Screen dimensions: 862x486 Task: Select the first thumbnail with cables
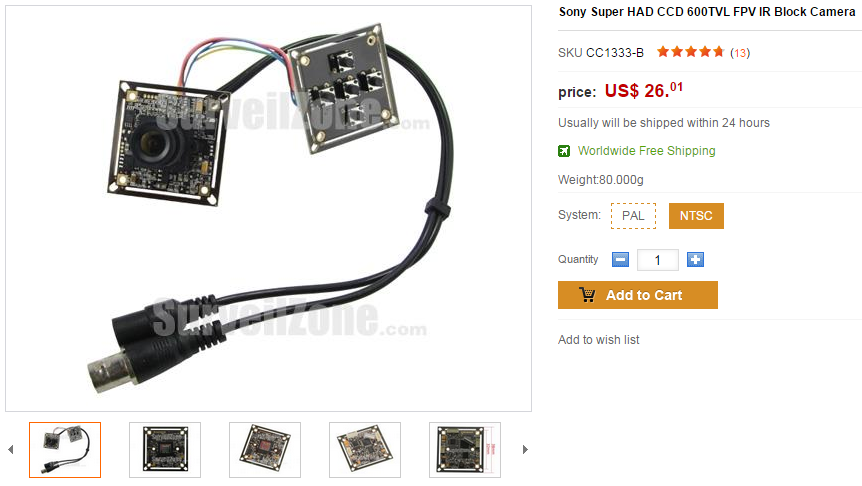point(65,450)
